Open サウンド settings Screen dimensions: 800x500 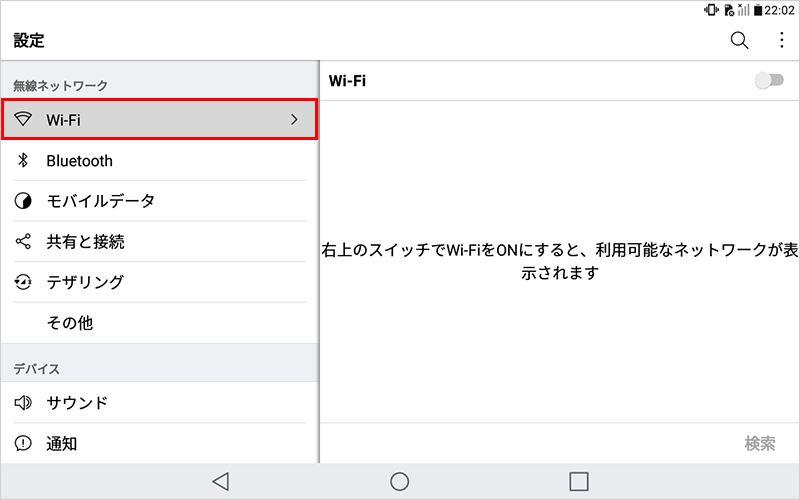coord(159,403)
